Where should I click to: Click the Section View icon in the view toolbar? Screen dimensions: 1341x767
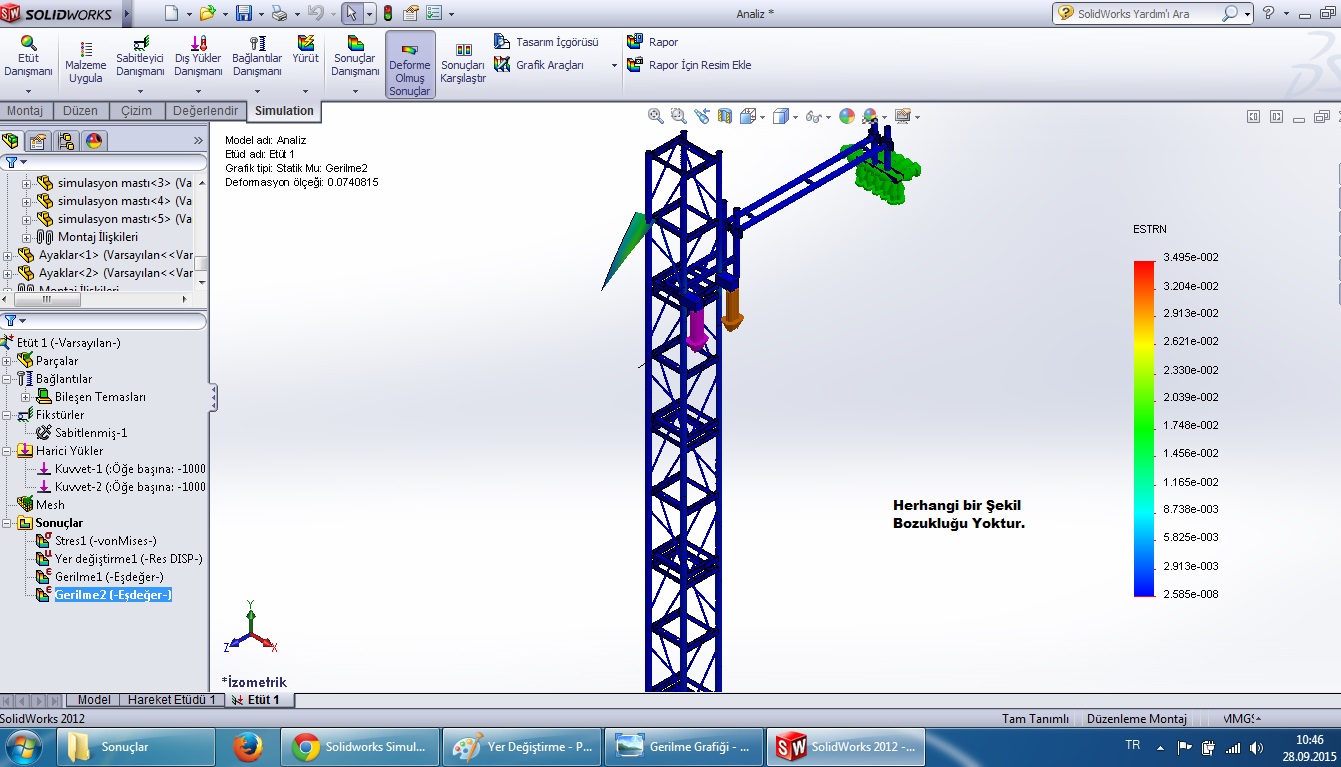[x=725, y=116]
